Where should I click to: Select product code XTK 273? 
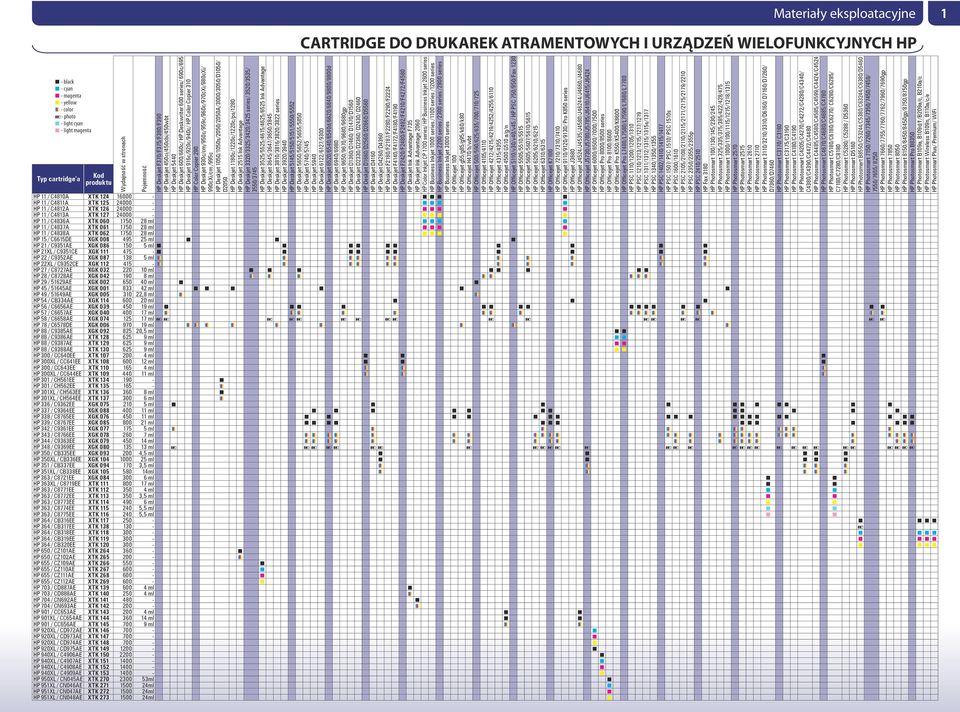coord(98,697)
